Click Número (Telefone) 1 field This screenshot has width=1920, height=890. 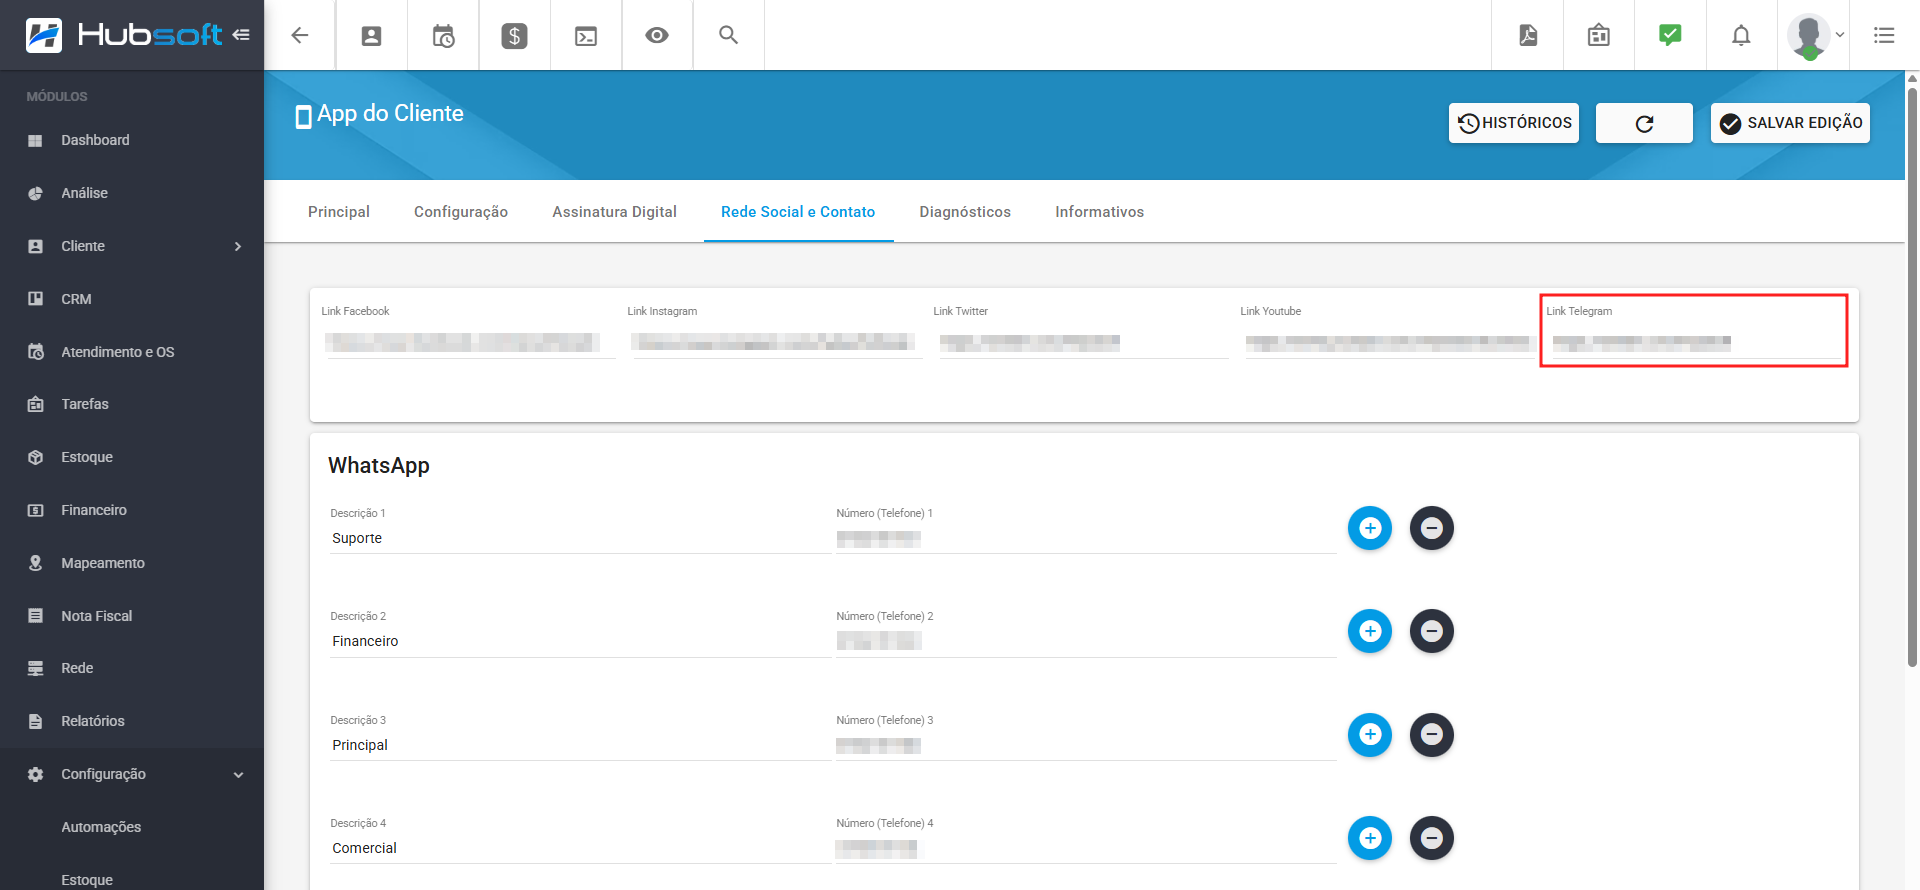pos(1086,538)
